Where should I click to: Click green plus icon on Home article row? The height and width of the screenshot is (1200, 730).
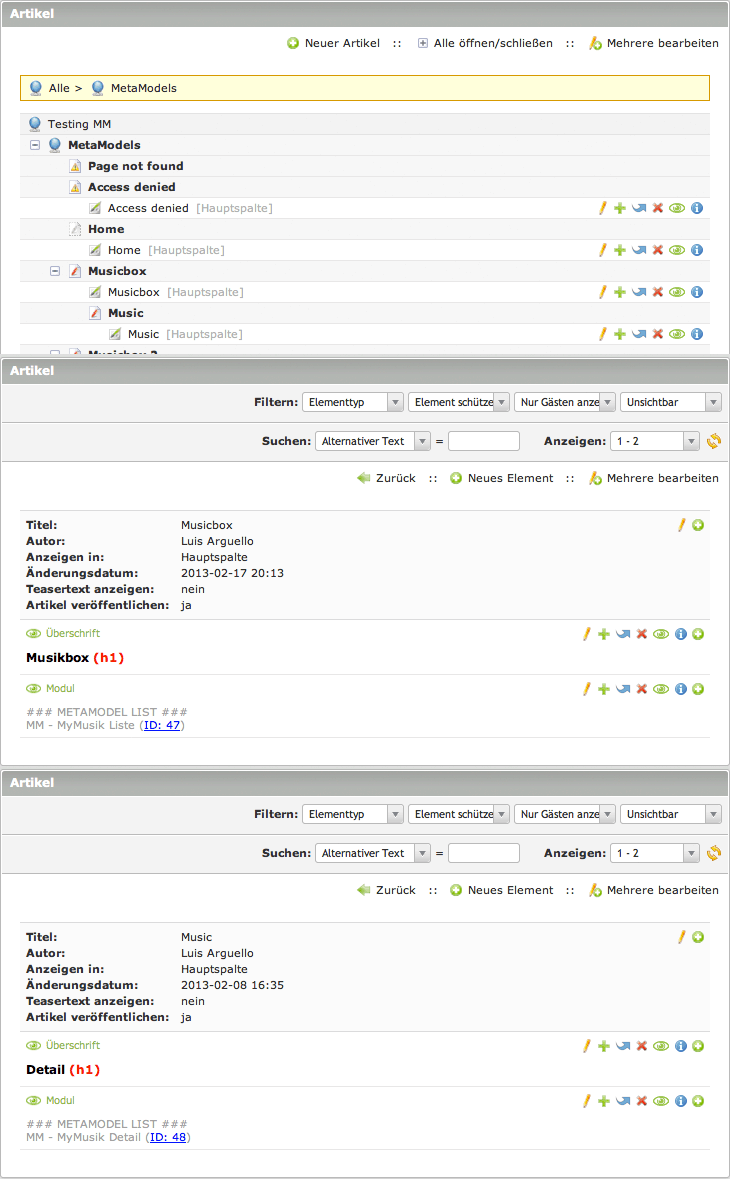coord(620,250)
